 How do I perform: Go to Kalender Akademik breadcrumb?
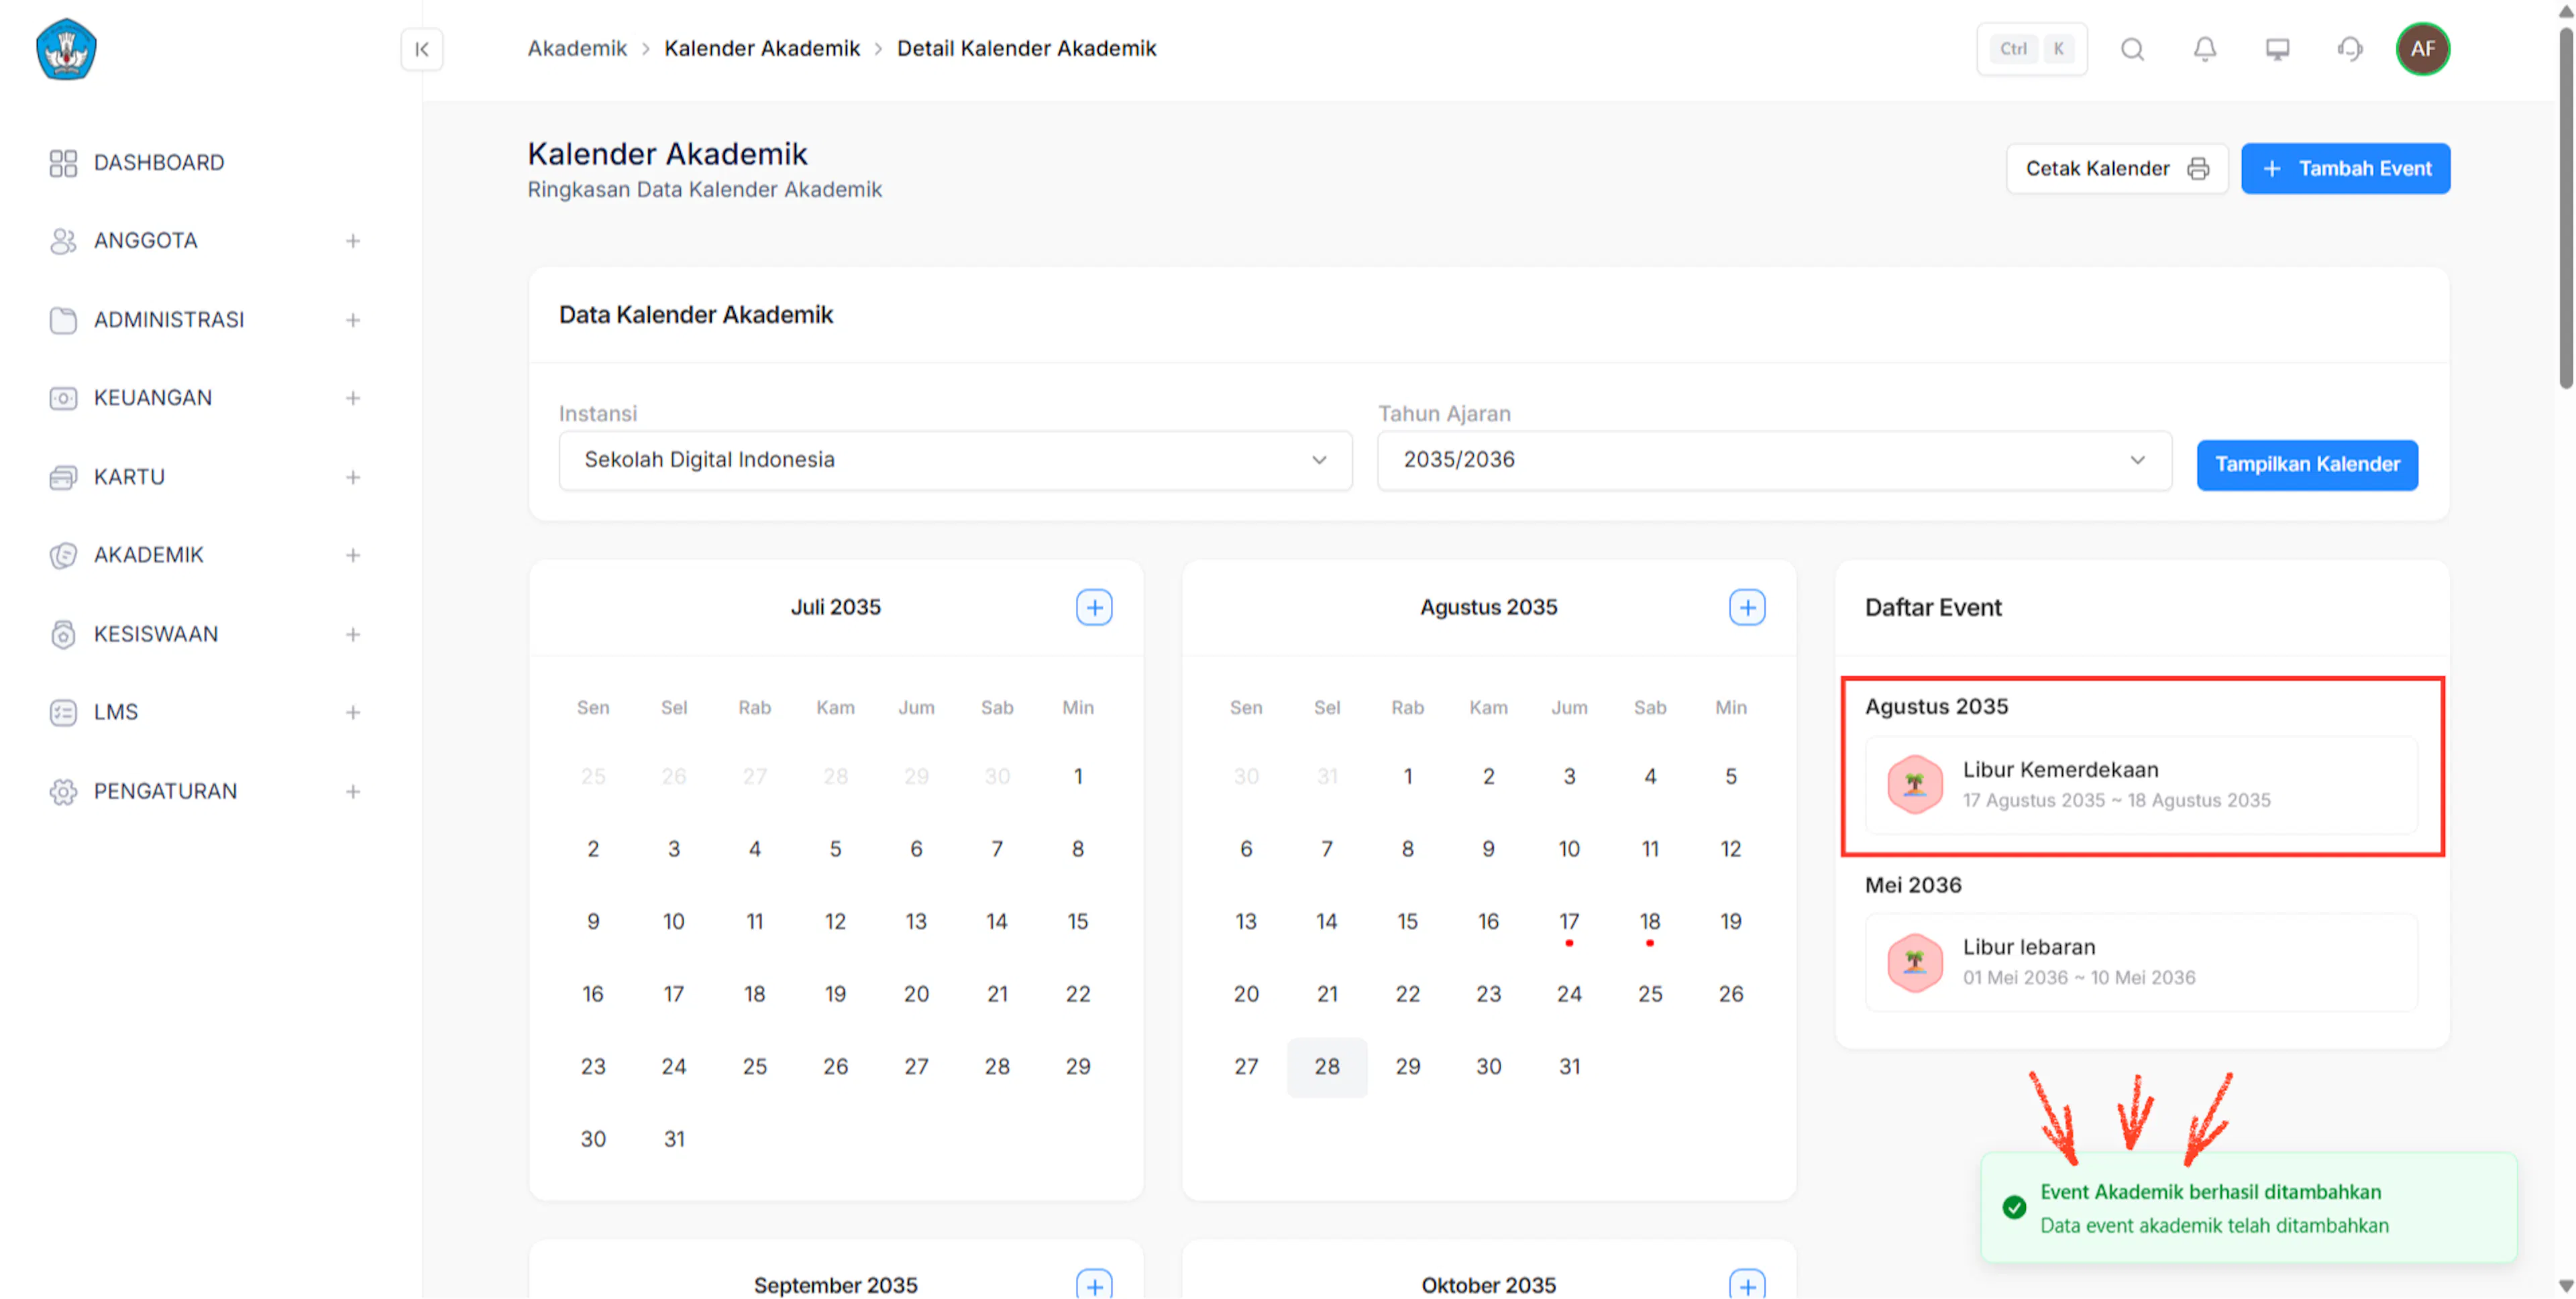[x=762, y=48]
